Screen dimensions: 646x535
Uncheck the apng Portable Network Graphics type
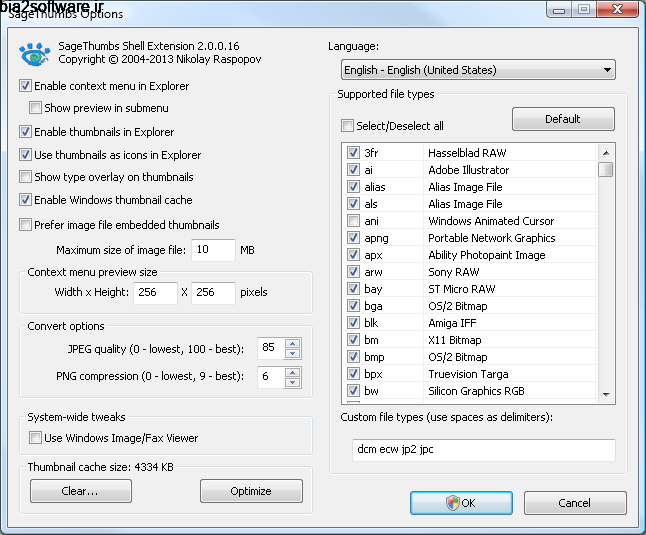(x=353, y=237)
